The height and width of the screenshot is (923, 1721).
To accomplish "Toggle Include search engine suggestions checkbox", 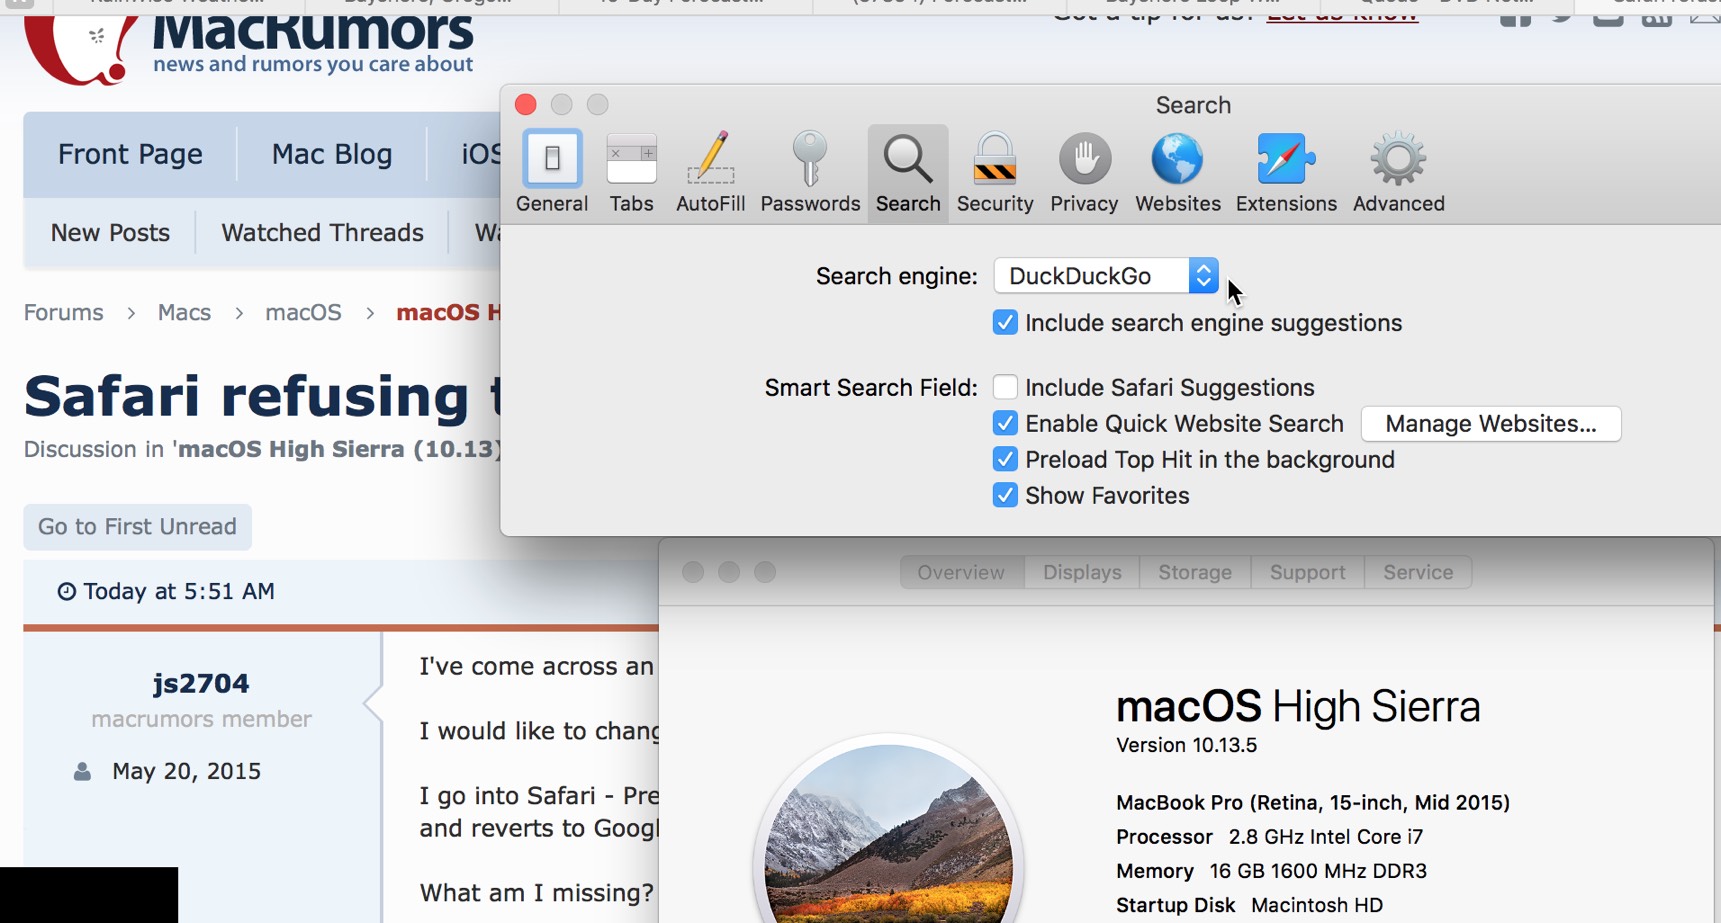I will tap(1005, 323).
